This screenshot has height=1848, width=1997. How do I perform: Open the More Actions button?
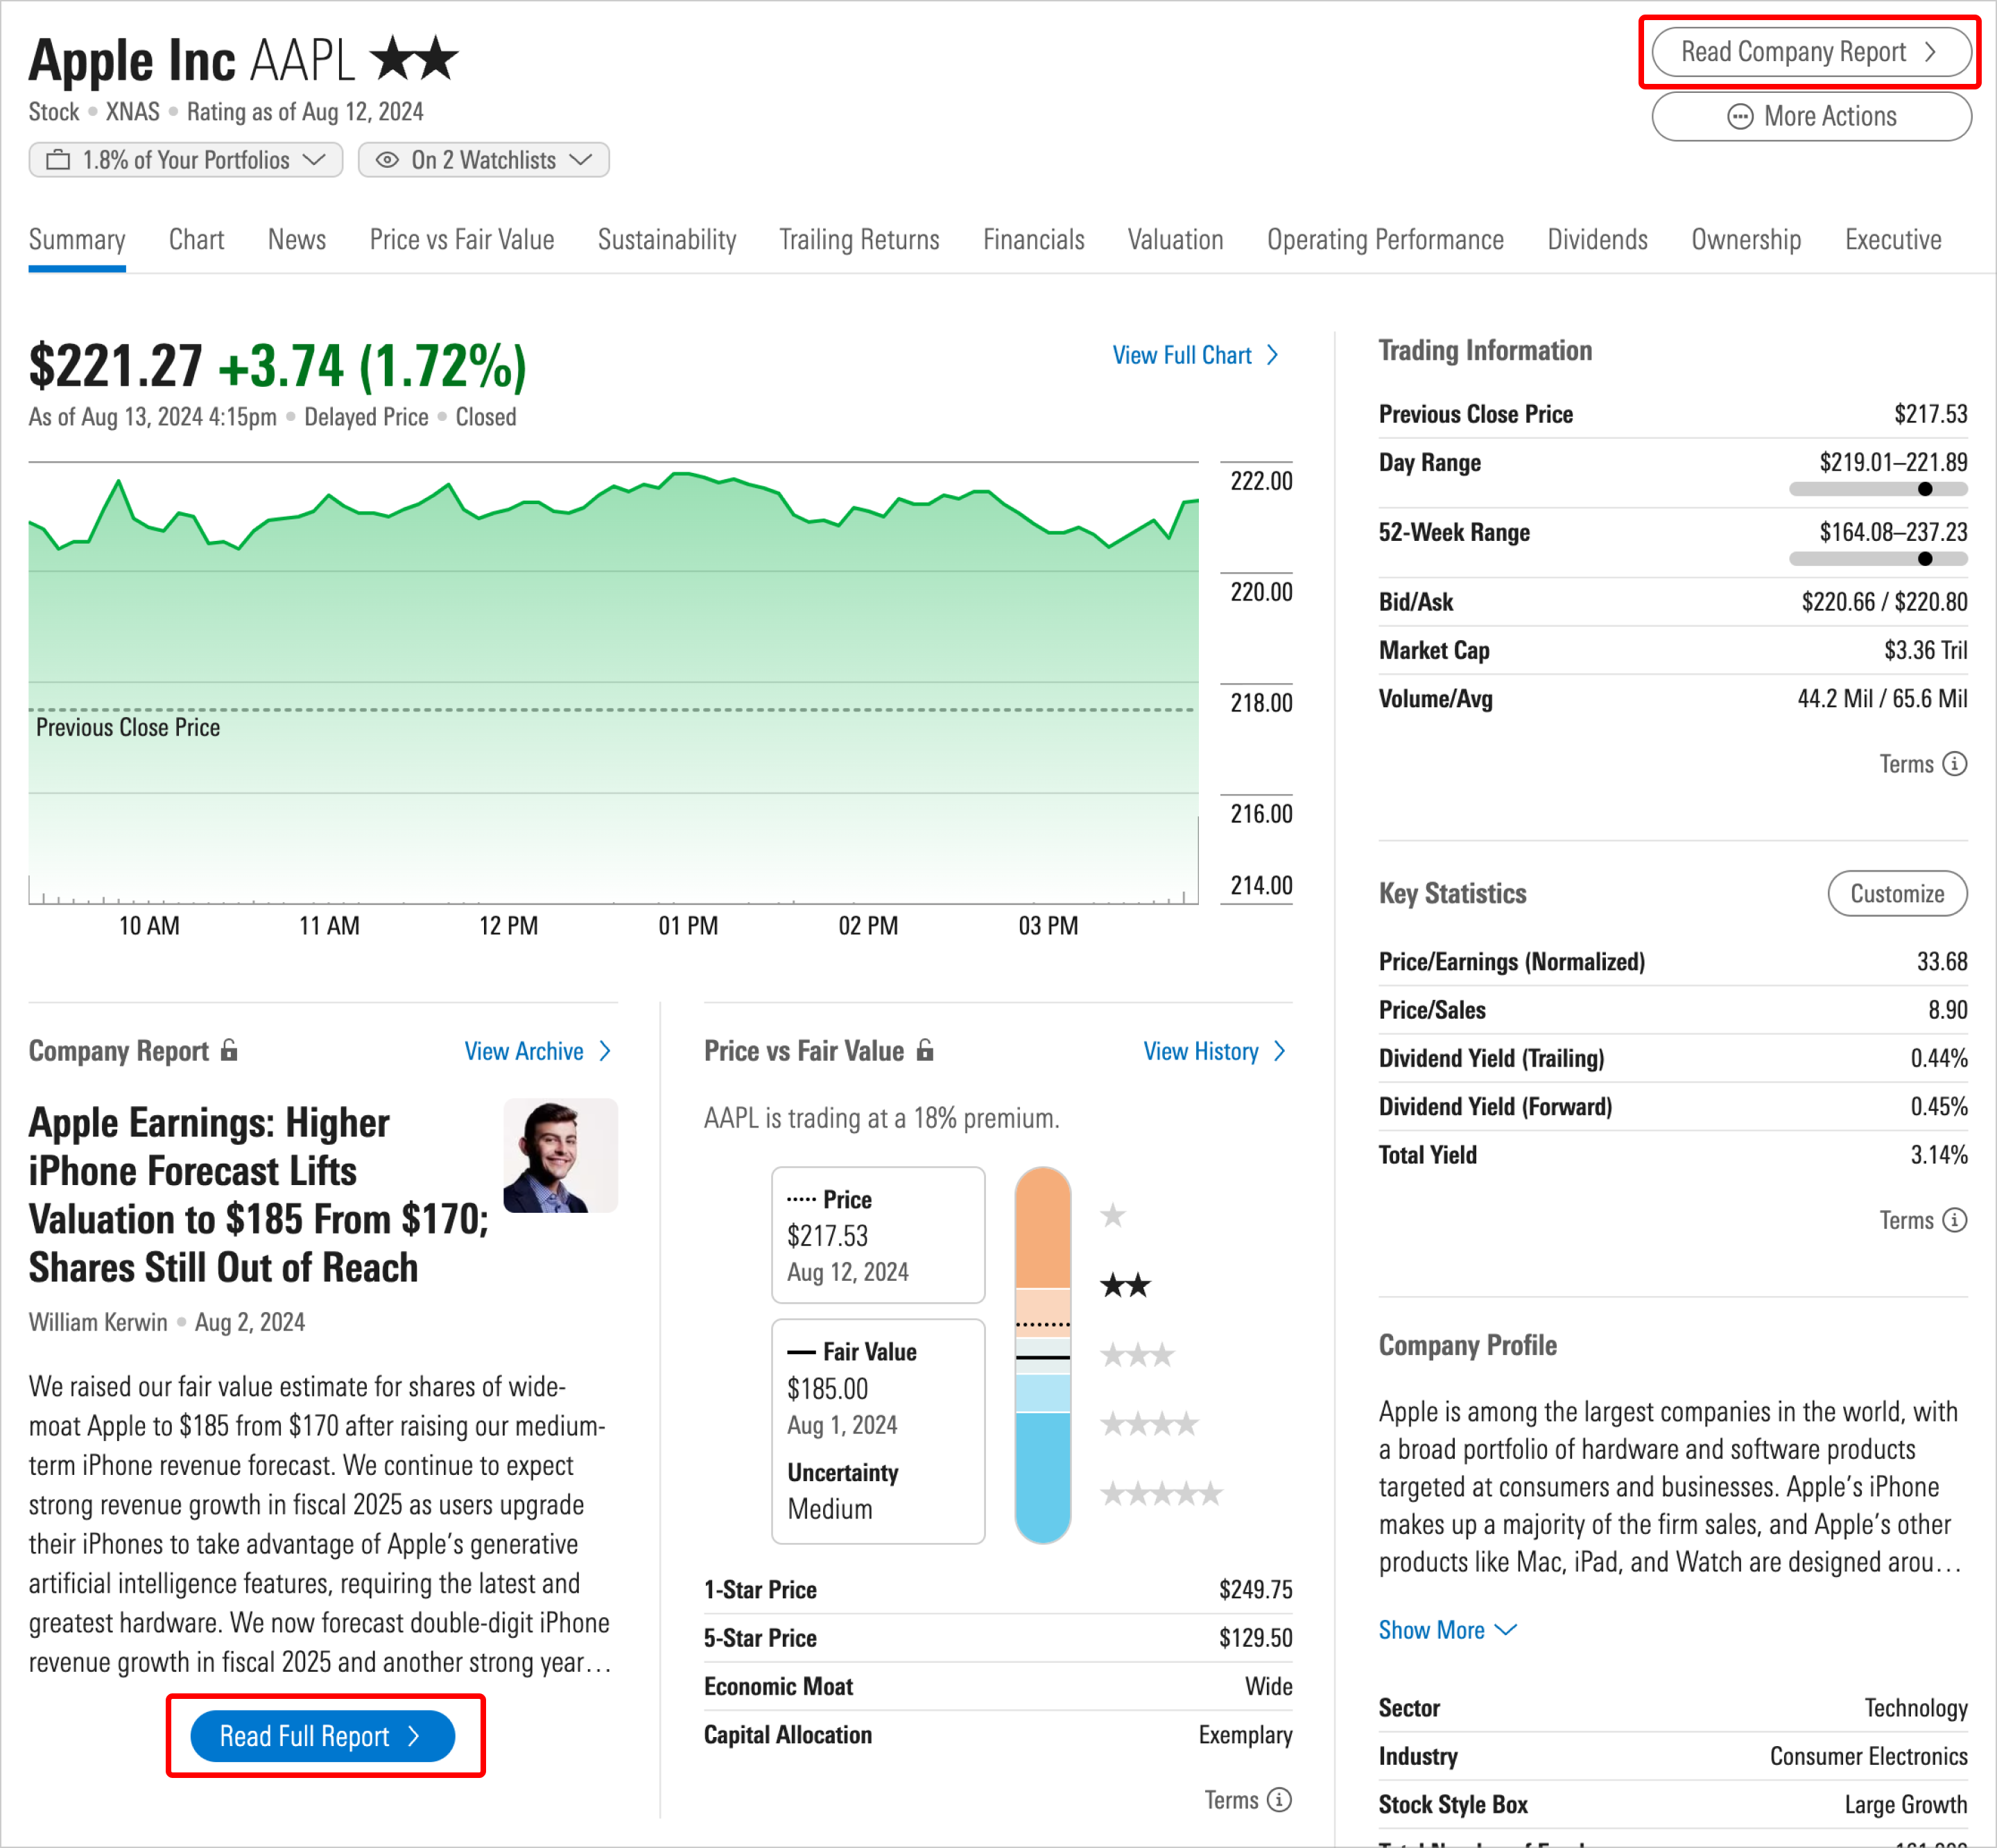(x=1811, y=117)
